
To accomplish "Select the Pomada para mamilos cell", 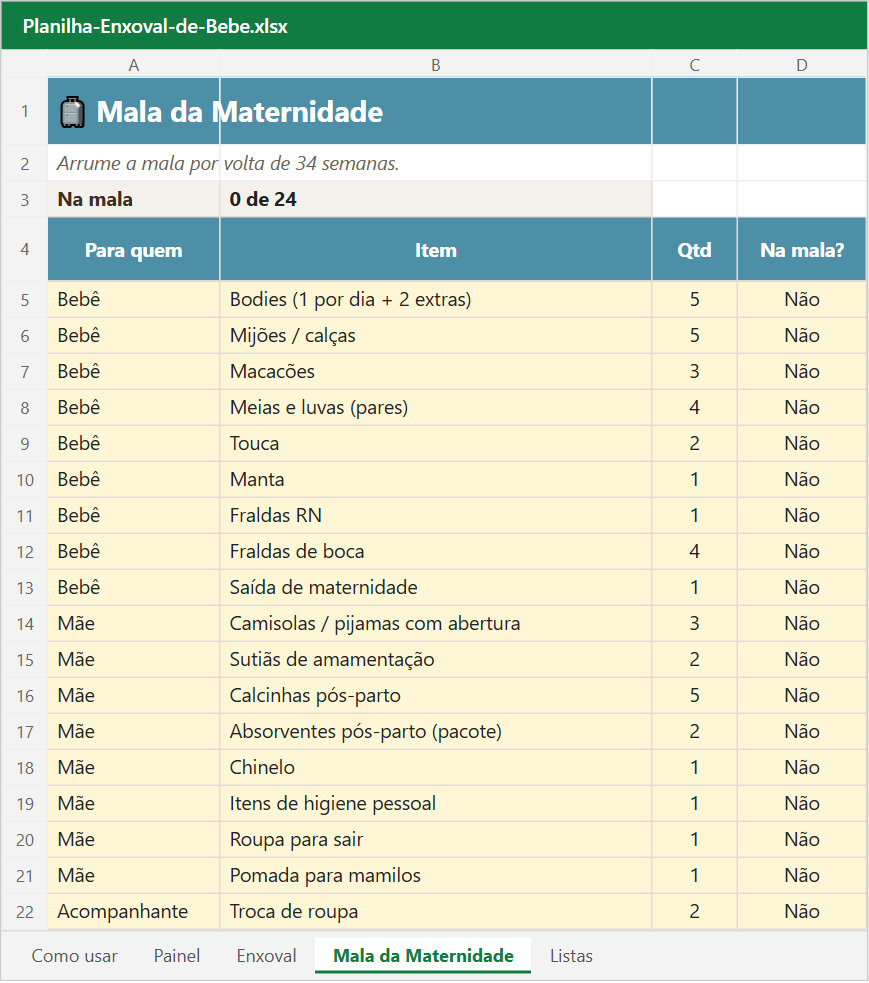I will [x=436, y=876].
